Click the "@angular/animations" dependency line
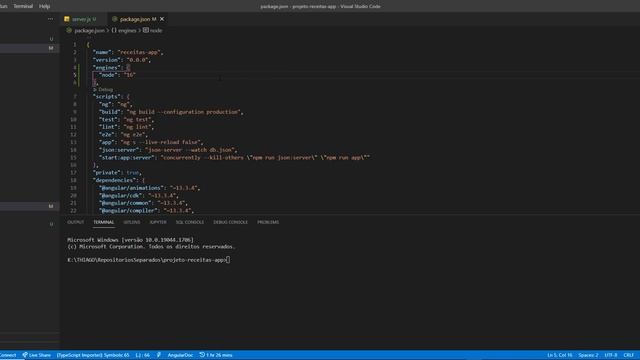Image resolution: width=640 pixels, height=360 pixels. pyautogui.click(x=149, y=188)
